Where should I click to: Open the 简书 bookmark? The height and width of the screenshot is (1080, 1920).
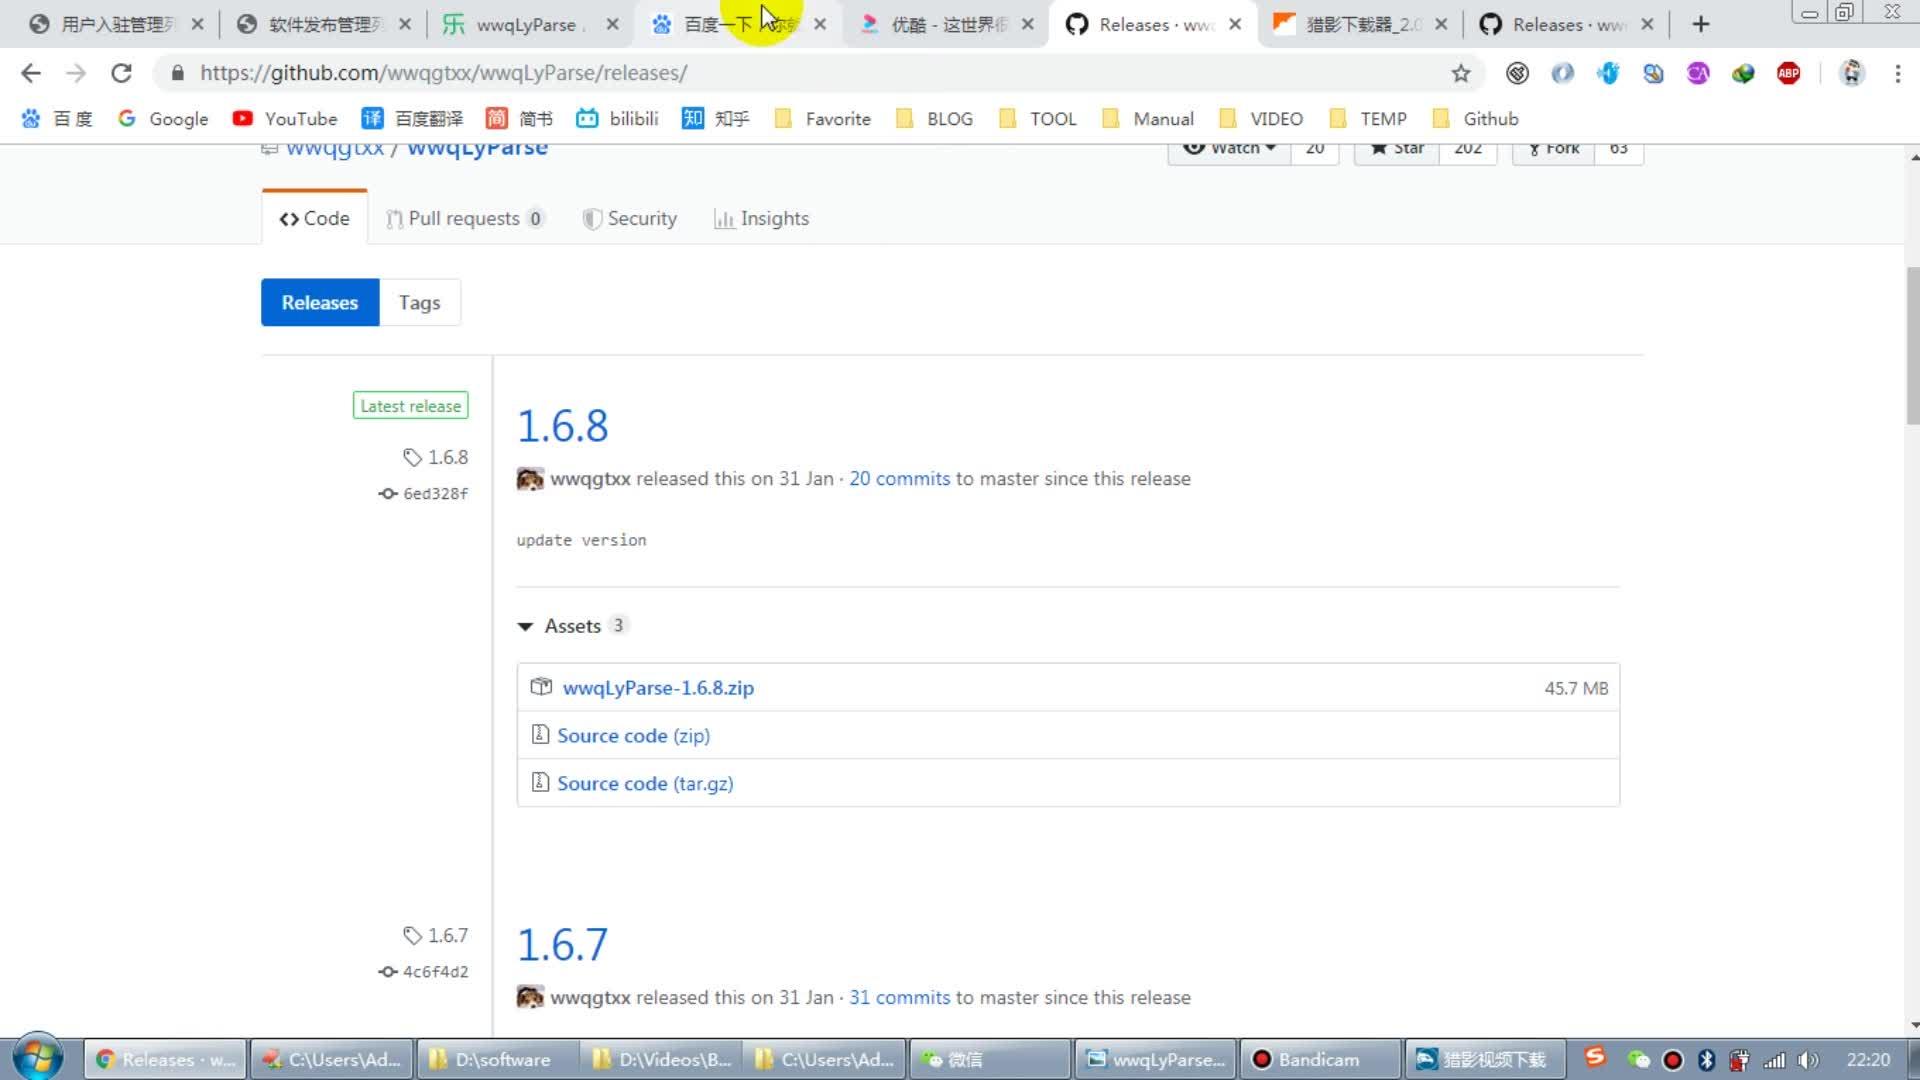click(x=519, y=119)
